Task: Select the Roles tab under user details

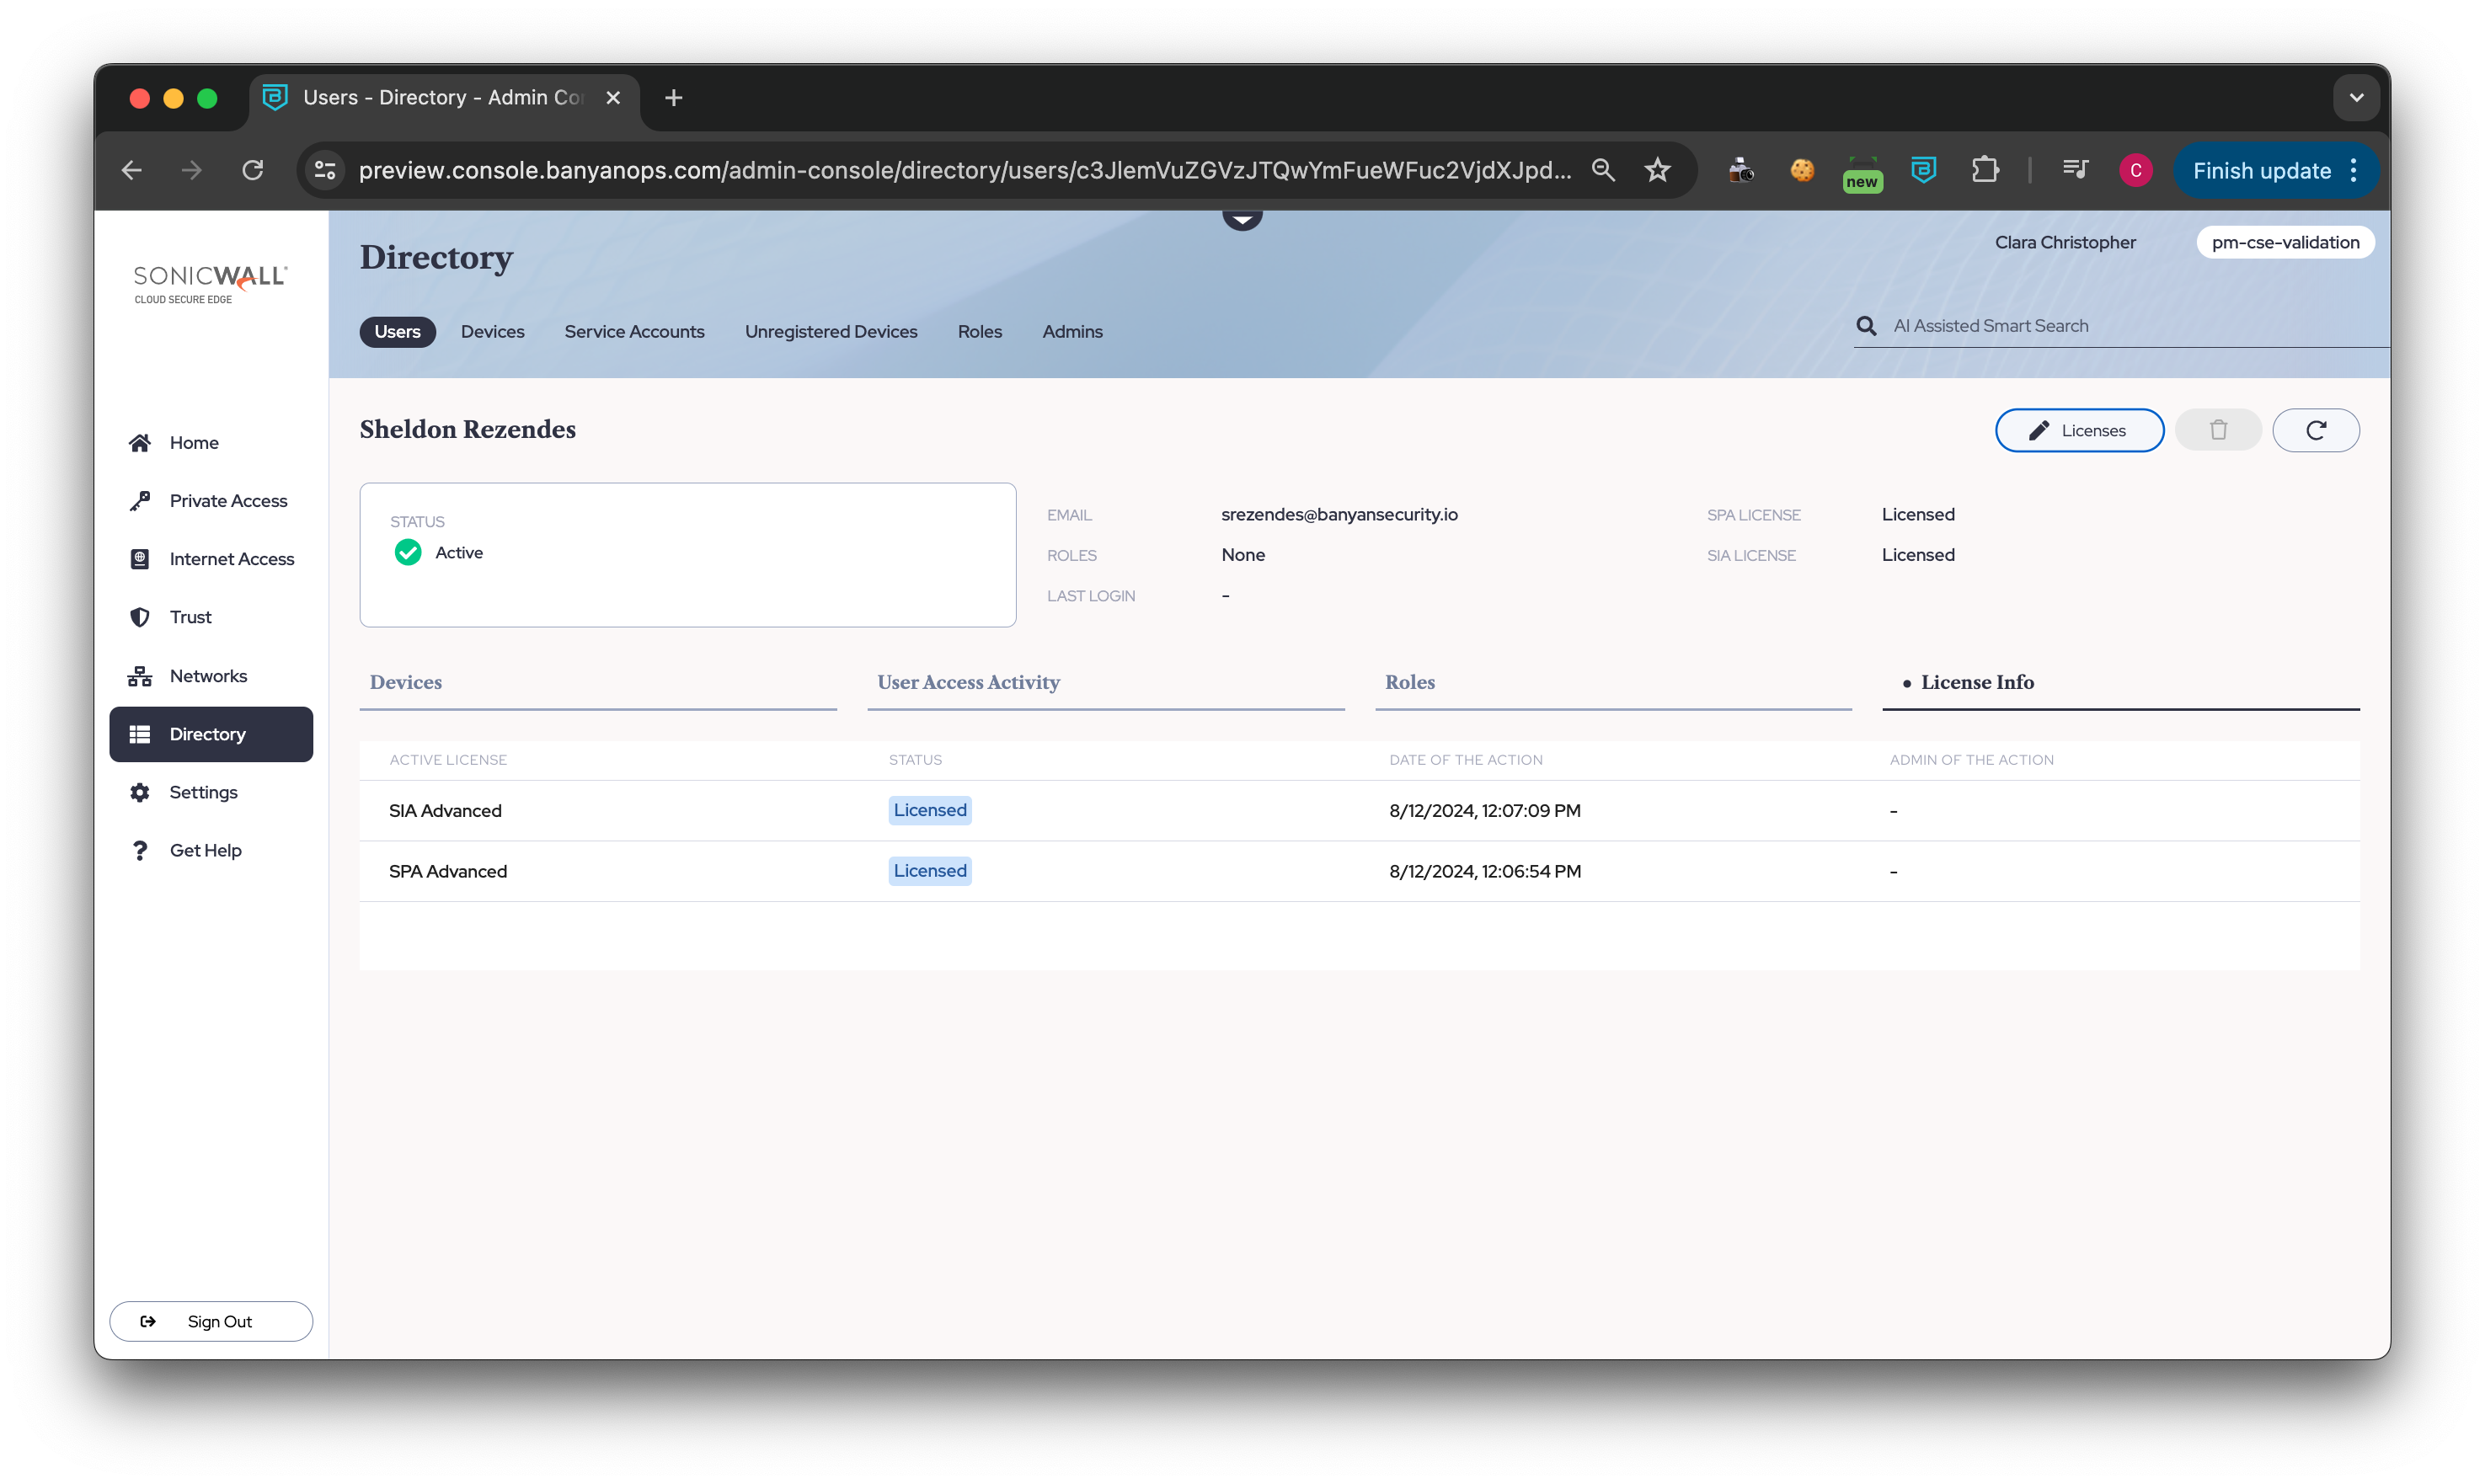Action: tap(1409, 682)
